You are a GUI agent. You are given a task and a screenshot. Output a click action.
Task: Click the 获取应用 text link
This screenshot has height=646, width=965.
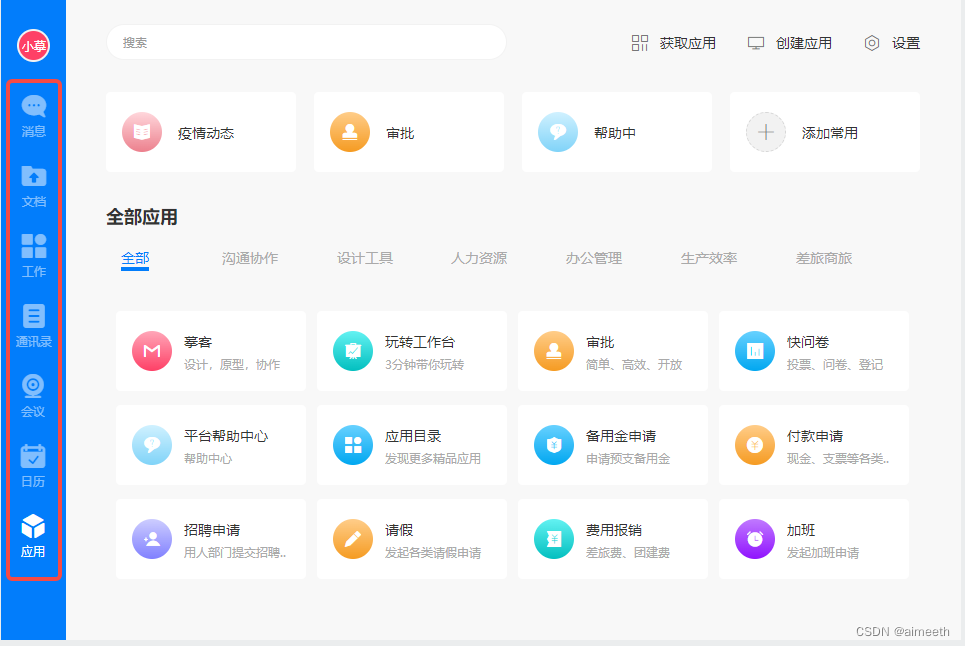coord(687,43)
